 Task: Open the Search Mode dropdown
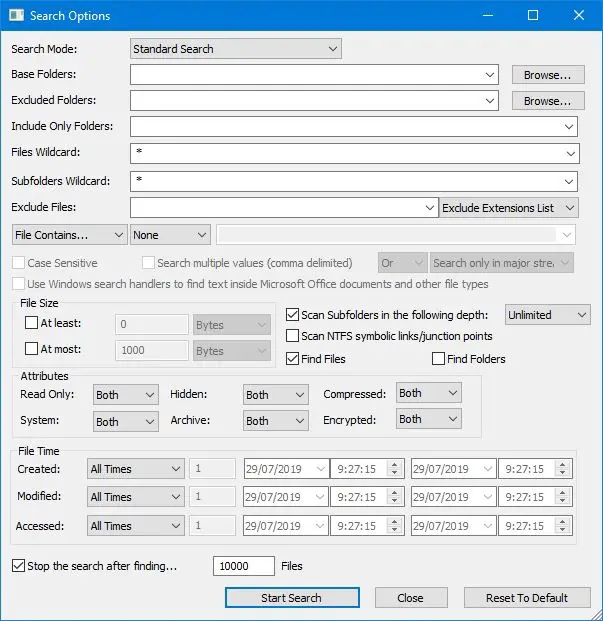pyautogui.click(x=236, y=49)
